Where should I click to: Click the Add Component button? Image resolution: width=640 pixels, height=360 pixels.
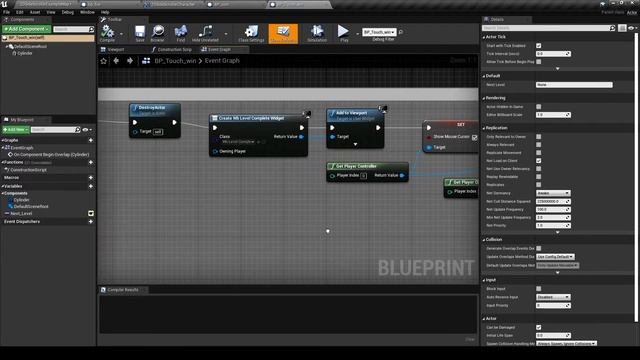point(27,29)
